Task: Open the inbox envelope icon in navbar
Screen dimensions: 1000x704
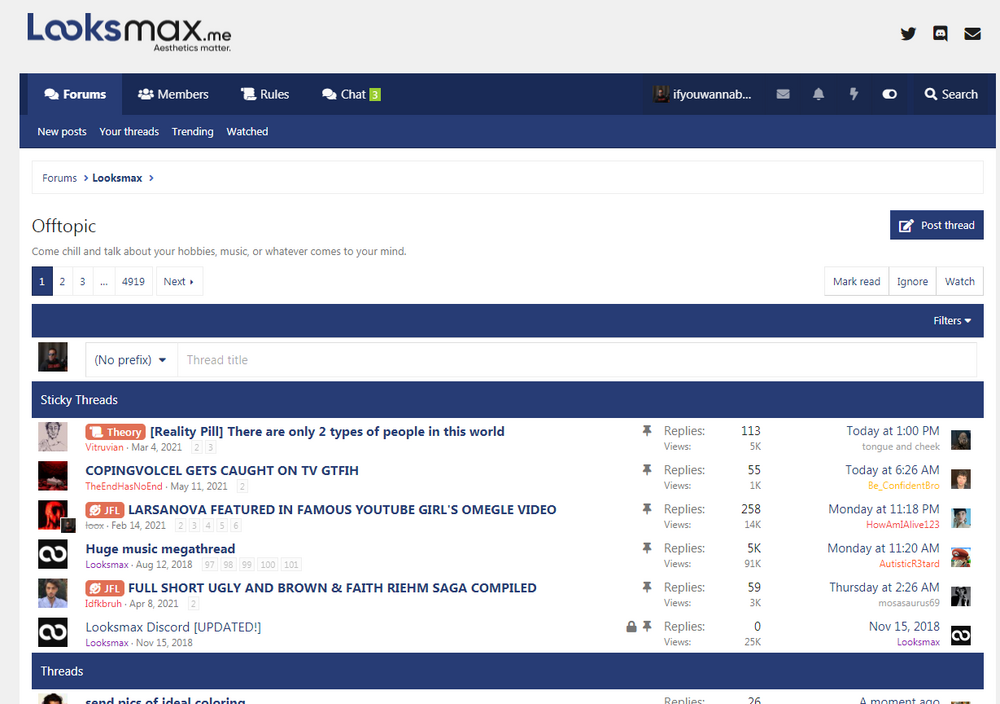Action: (783, 94)
